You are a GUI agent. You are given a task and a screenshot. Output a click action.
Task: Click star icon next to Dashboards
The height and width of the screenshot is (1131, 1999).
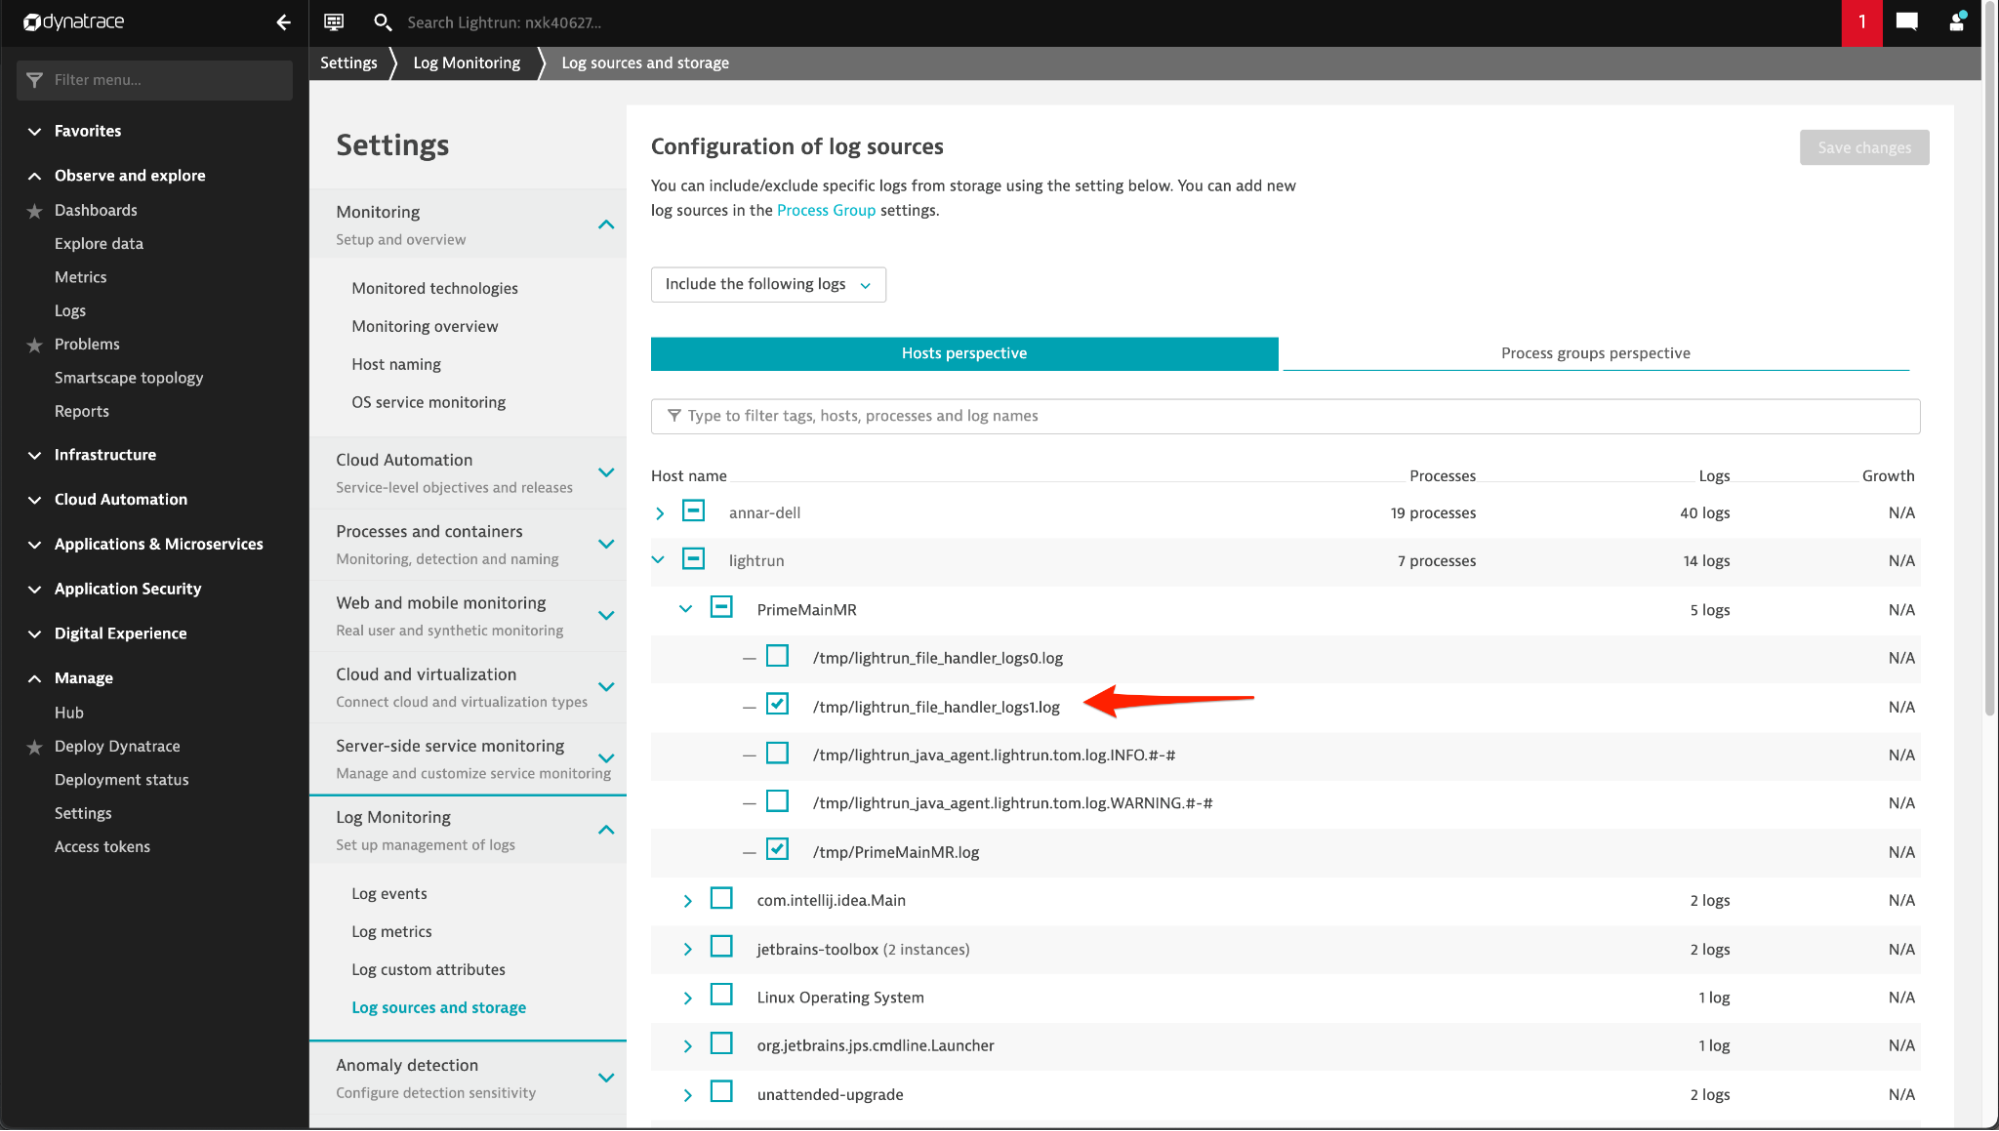tap(34, 211)
